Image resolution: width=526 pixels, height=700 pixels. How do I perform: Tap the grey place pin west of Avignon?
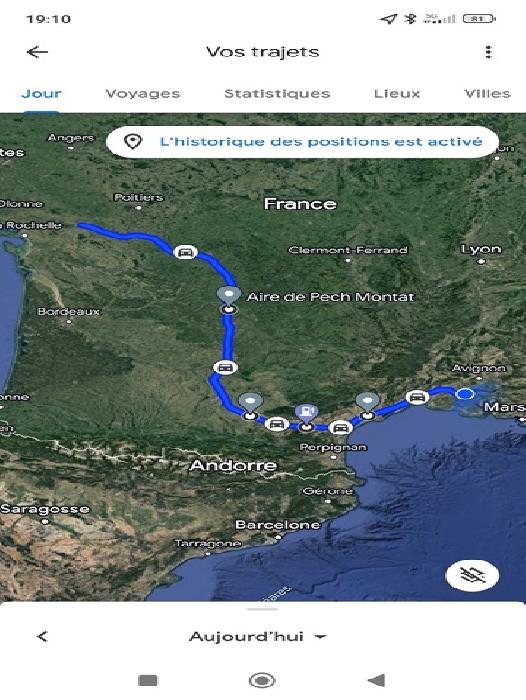coord(367,403)
